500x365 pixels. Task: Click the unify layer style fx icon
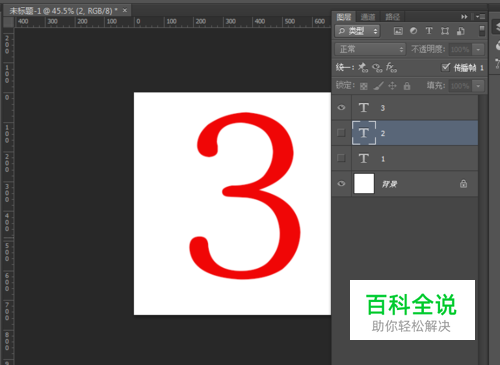[x=391, y=68]
